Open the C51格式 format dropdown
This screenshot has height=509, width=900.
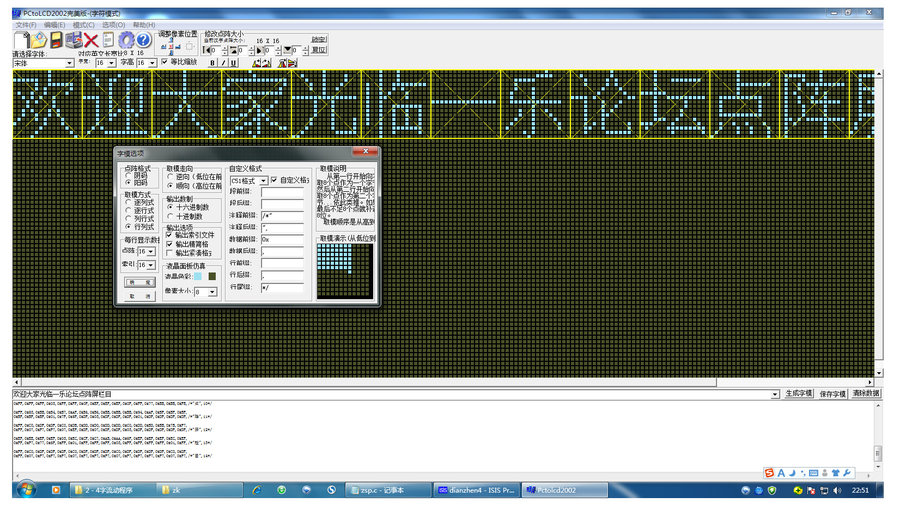coord(263,181)
